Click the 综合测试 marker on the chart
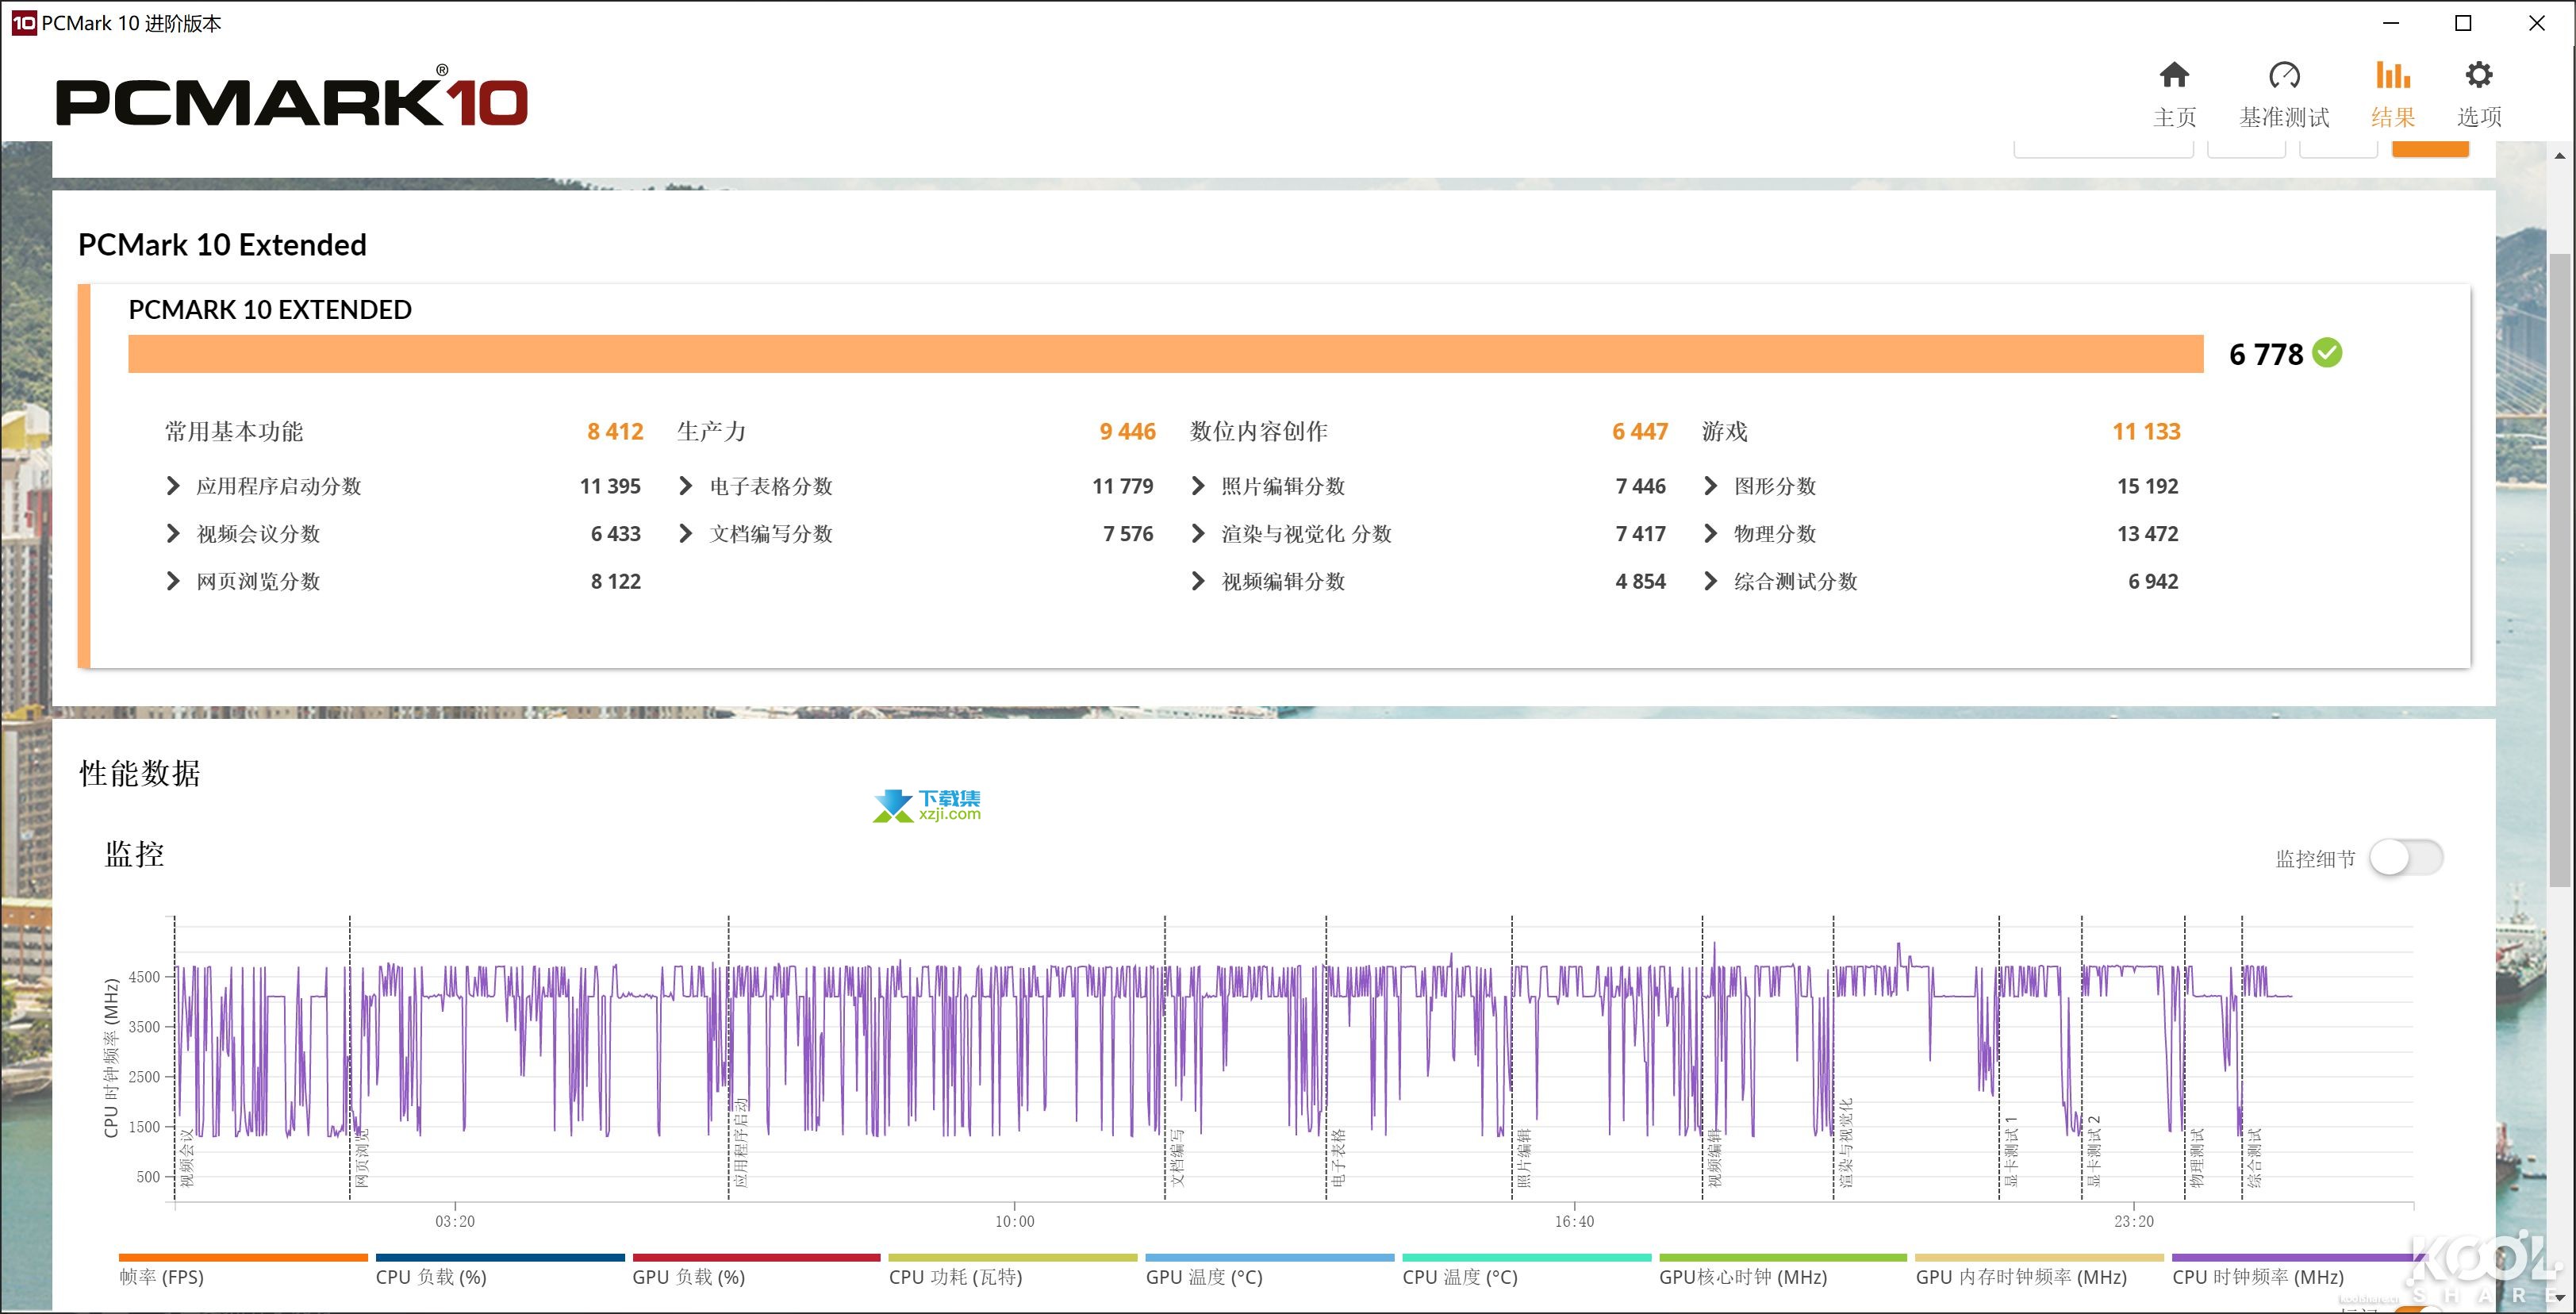 [x=2254, y=1158]
